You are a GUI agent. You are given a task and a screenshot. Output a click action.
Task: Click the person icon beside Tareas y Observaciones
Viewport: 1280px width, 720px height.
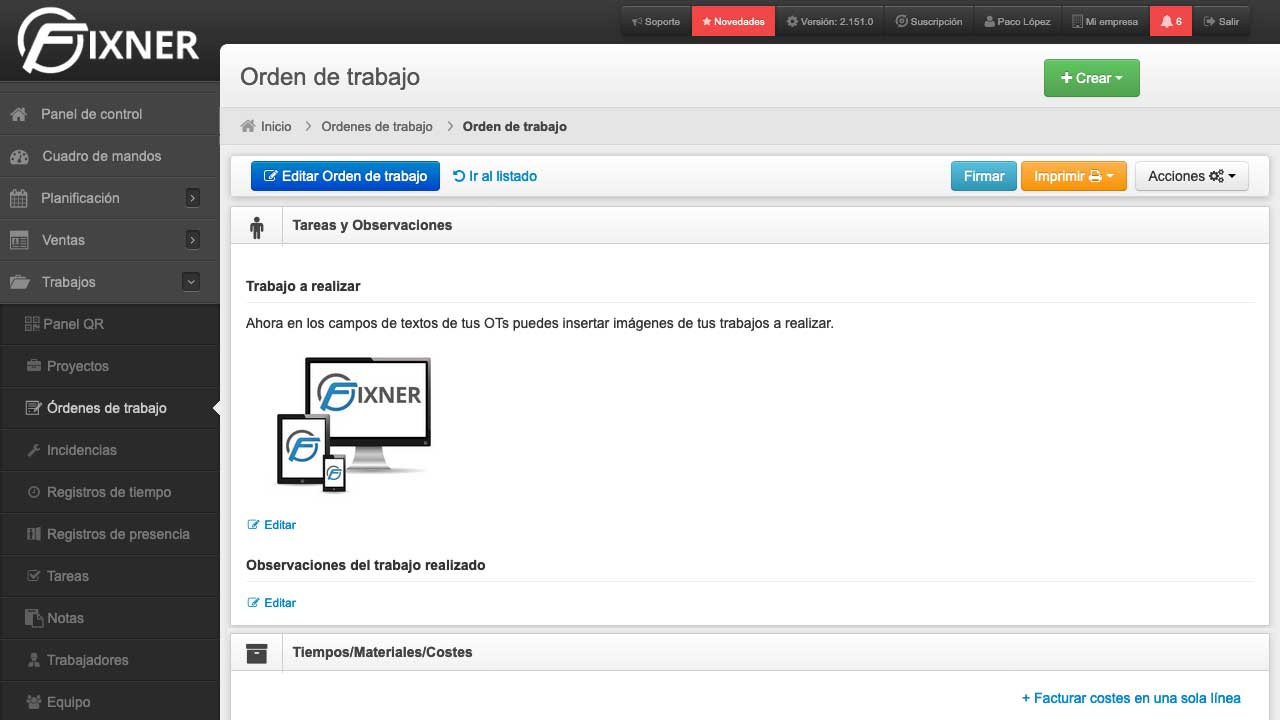tap(257, 227)
